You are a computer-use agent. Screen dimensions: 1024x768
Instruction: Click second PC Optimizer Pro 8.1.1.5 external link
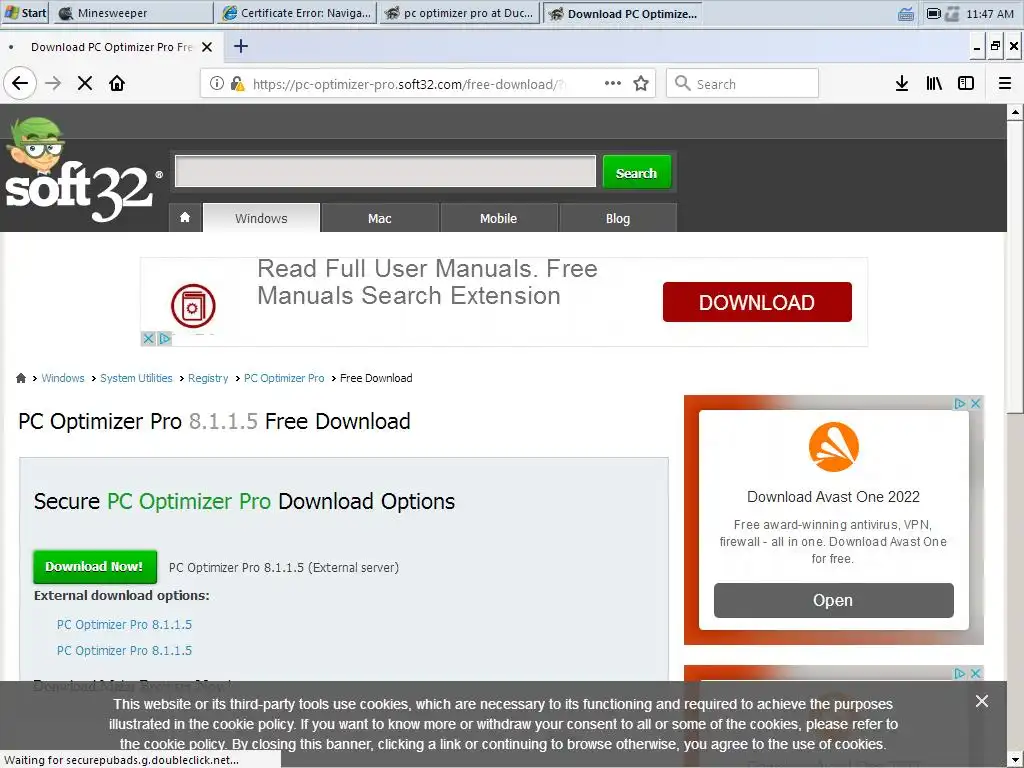pyautogui.click(x=124, y=650)
